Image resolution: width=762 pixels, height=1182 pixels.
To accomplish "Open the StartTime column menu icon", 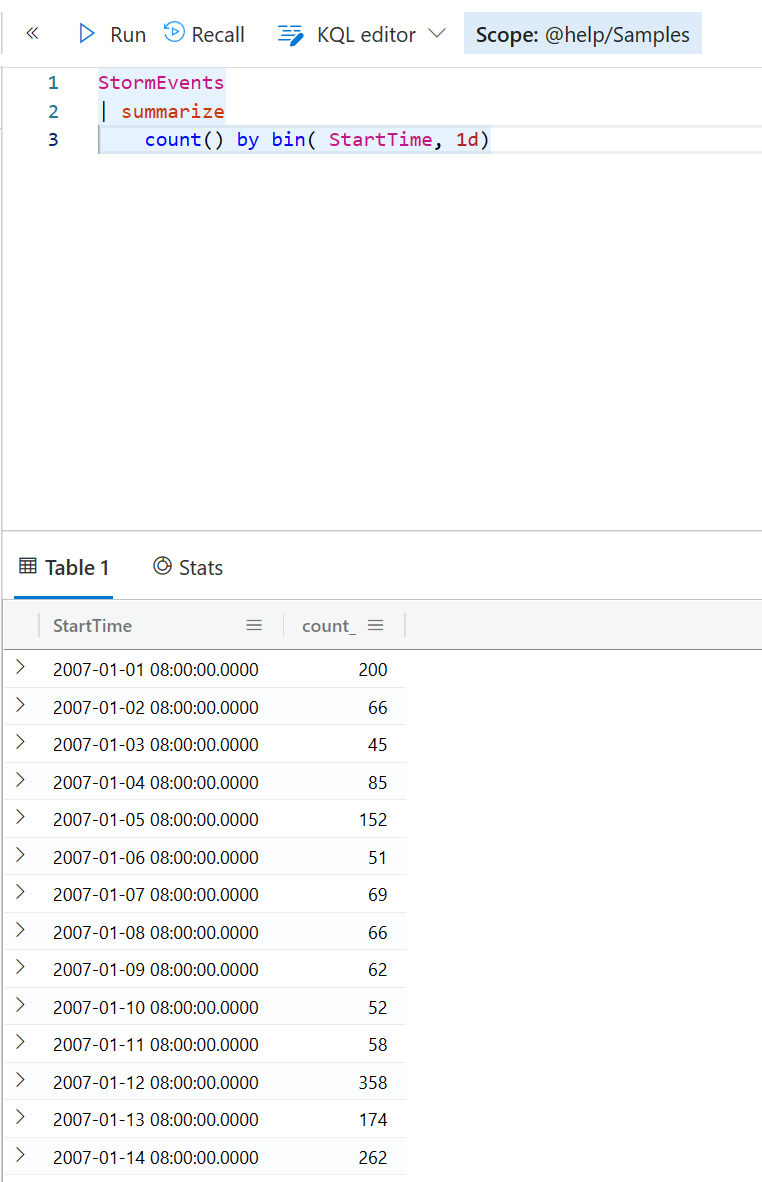I will 254,625.
